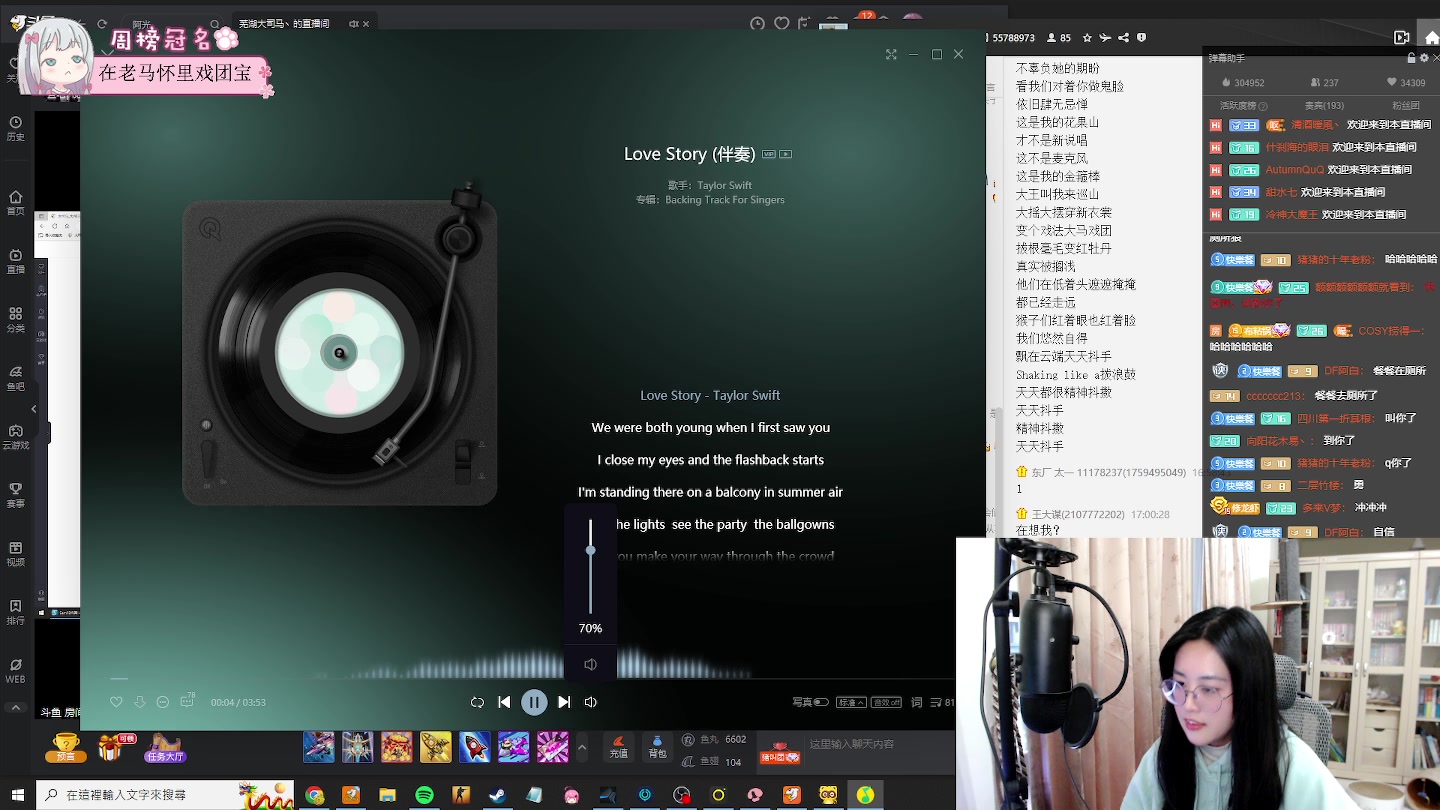Enter fullscreen mode in the music player
The image size is (1440, 810).
tap(891, 54)
